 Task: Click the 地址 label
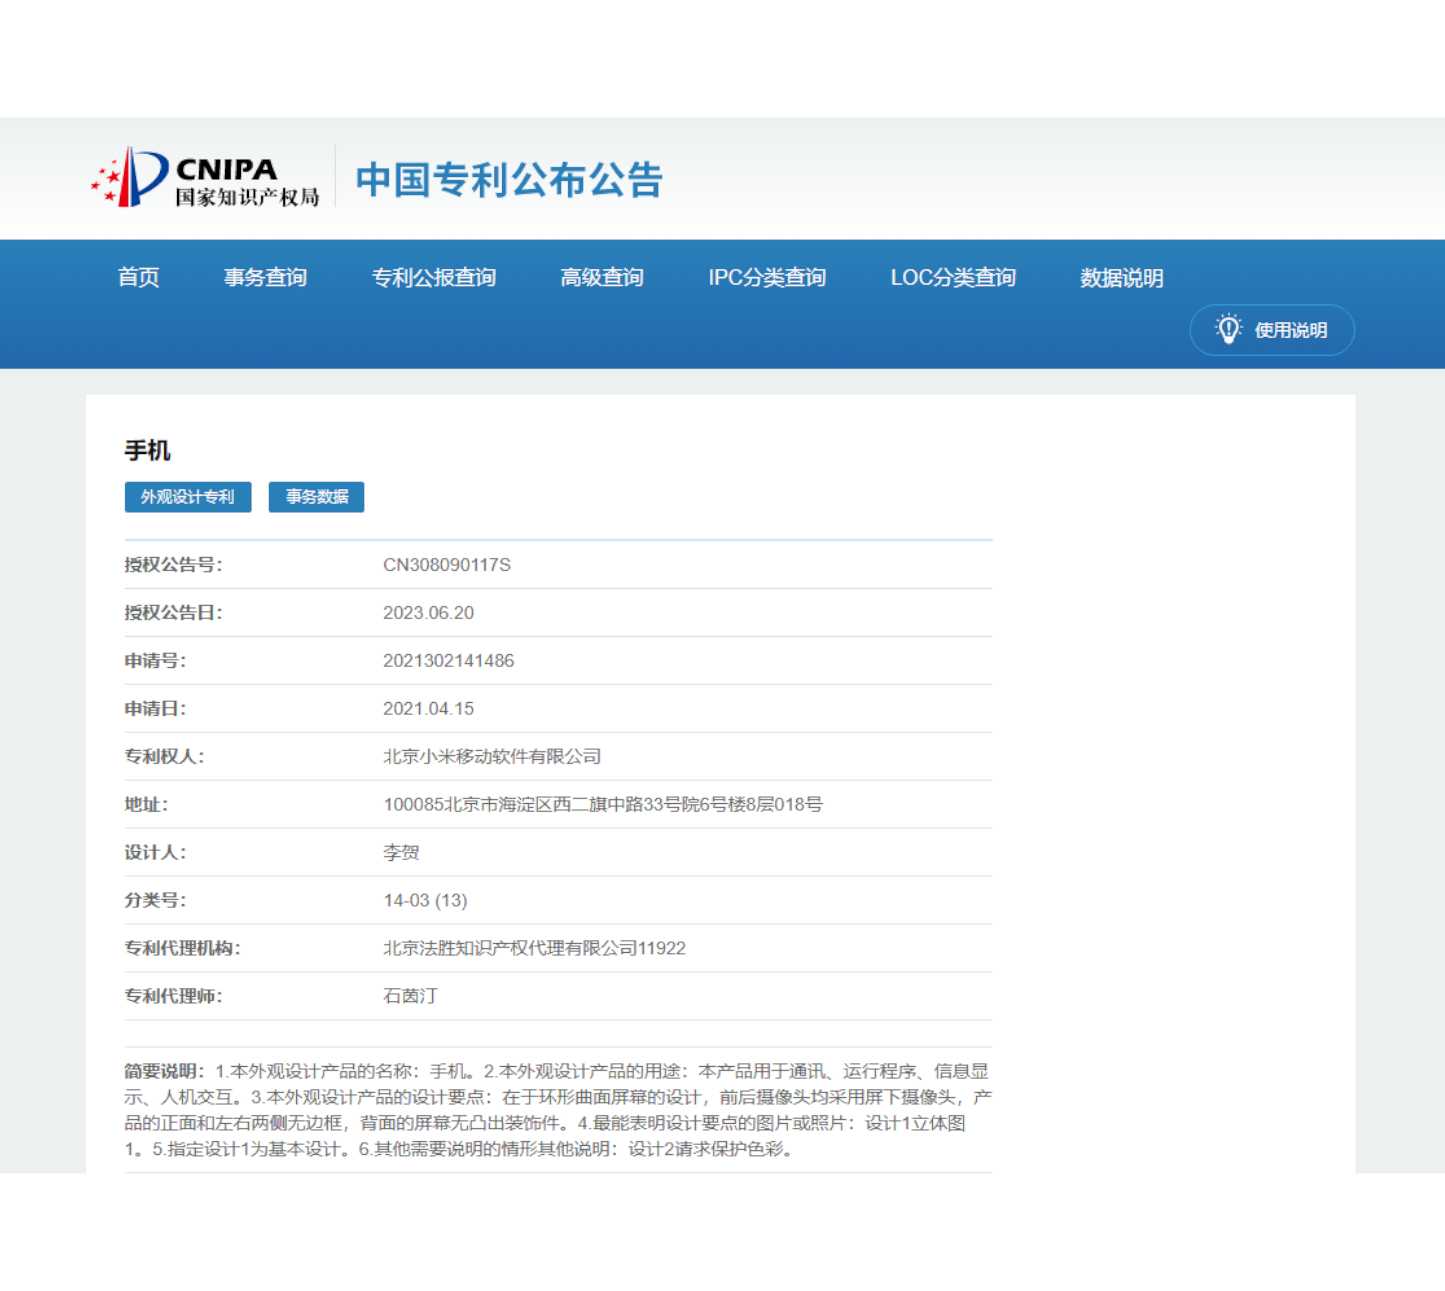pyautogui.click(x=146, y=805)
